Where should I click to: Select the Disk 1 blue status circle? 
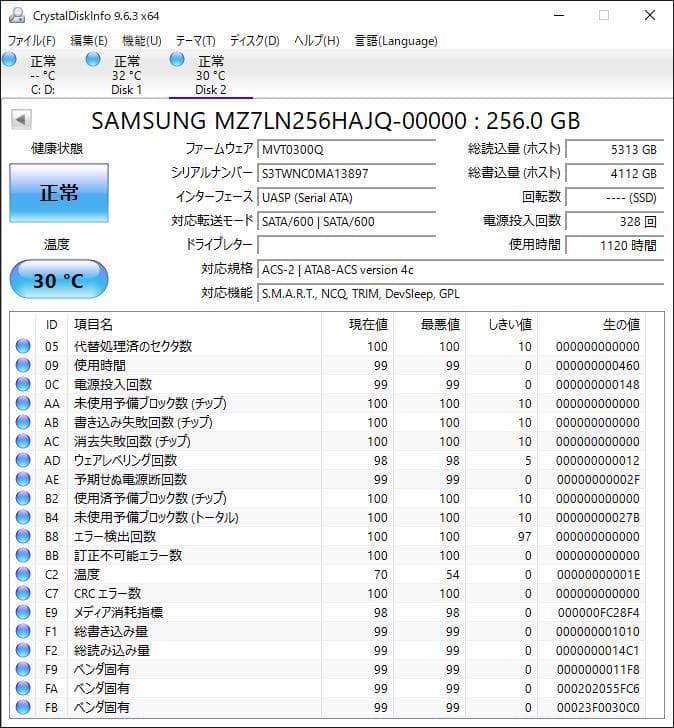coord(93,59)
